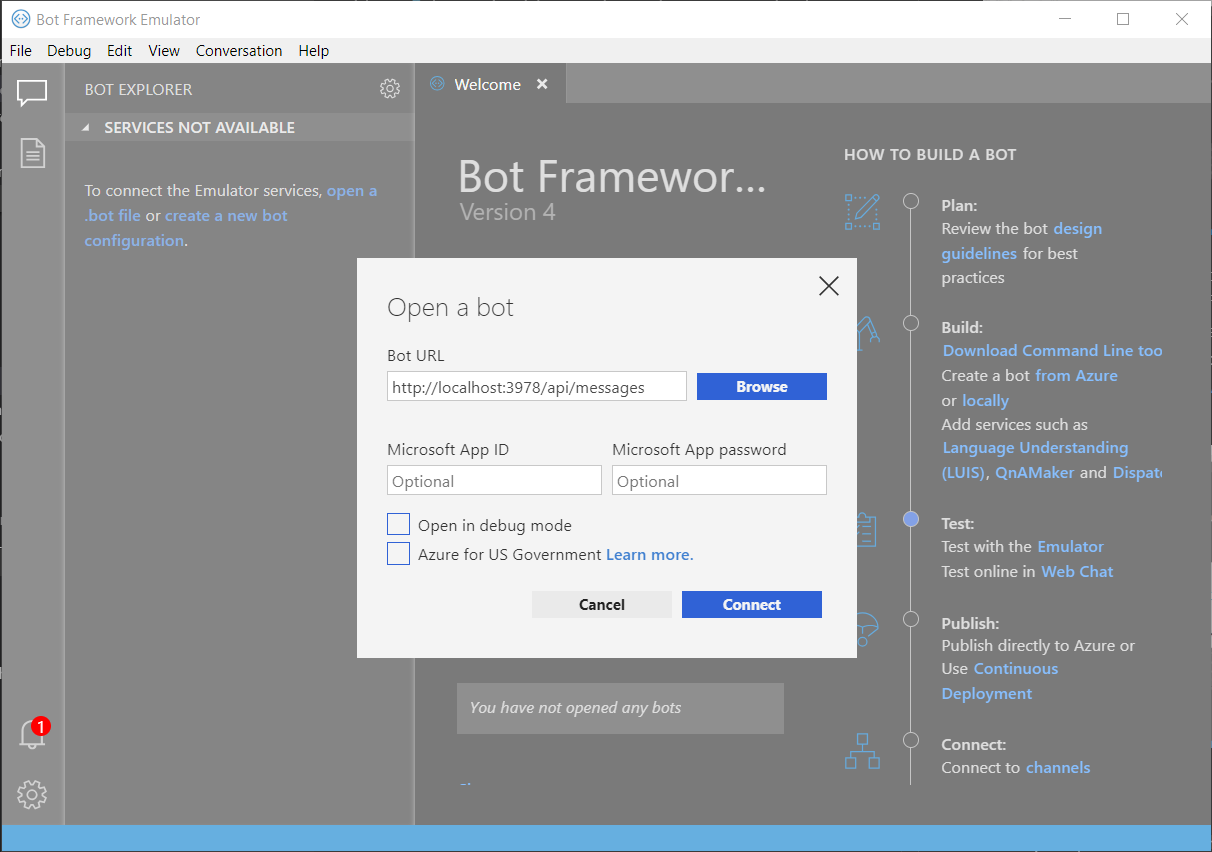Screen dimensions: 1212x852
Task: Open the chat bot explorer sidebar icon
Action: 32,93
